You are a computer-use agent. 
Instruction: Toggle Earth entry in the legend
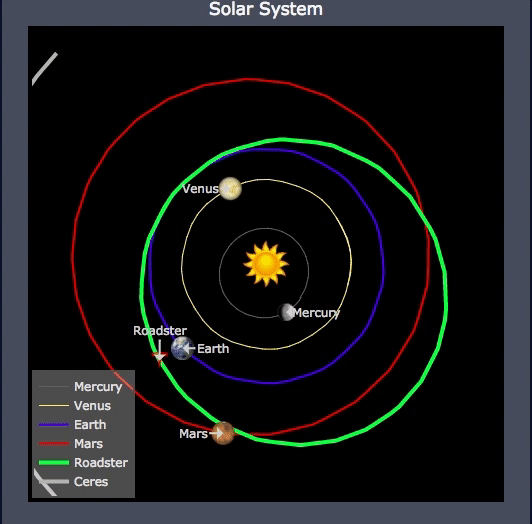coord(73,425)
